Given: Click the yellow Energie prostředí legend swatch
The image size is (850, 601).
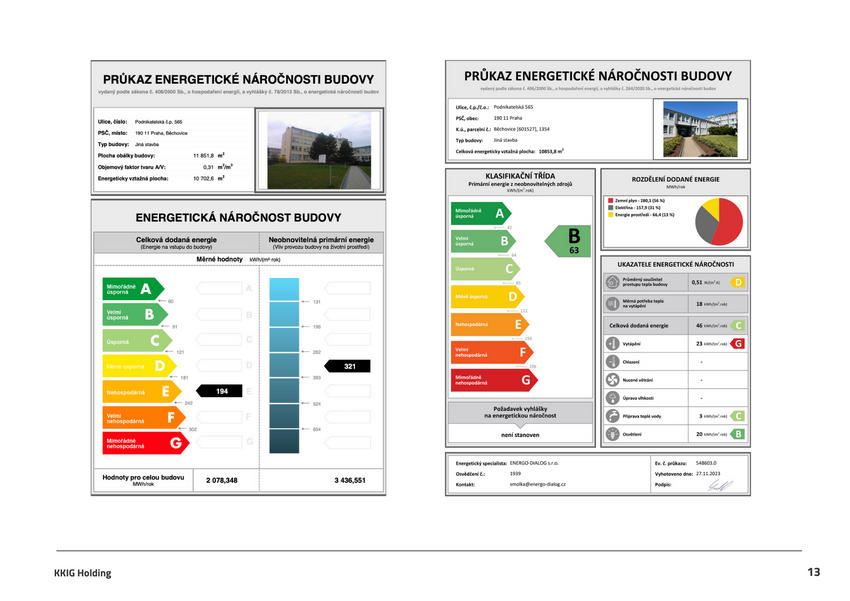Looking at the screenshot, I should pos(610,215).
